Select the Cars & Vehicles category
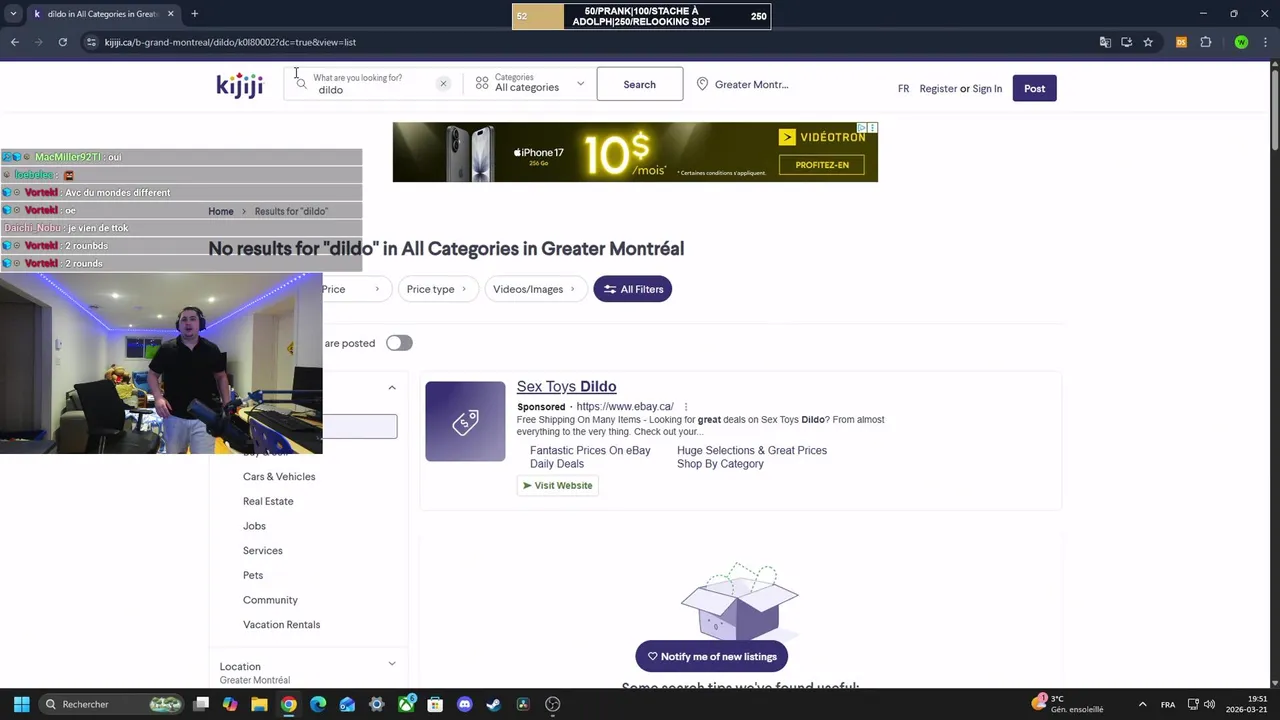Screen dimensions: 1280x720 [279, 477]
